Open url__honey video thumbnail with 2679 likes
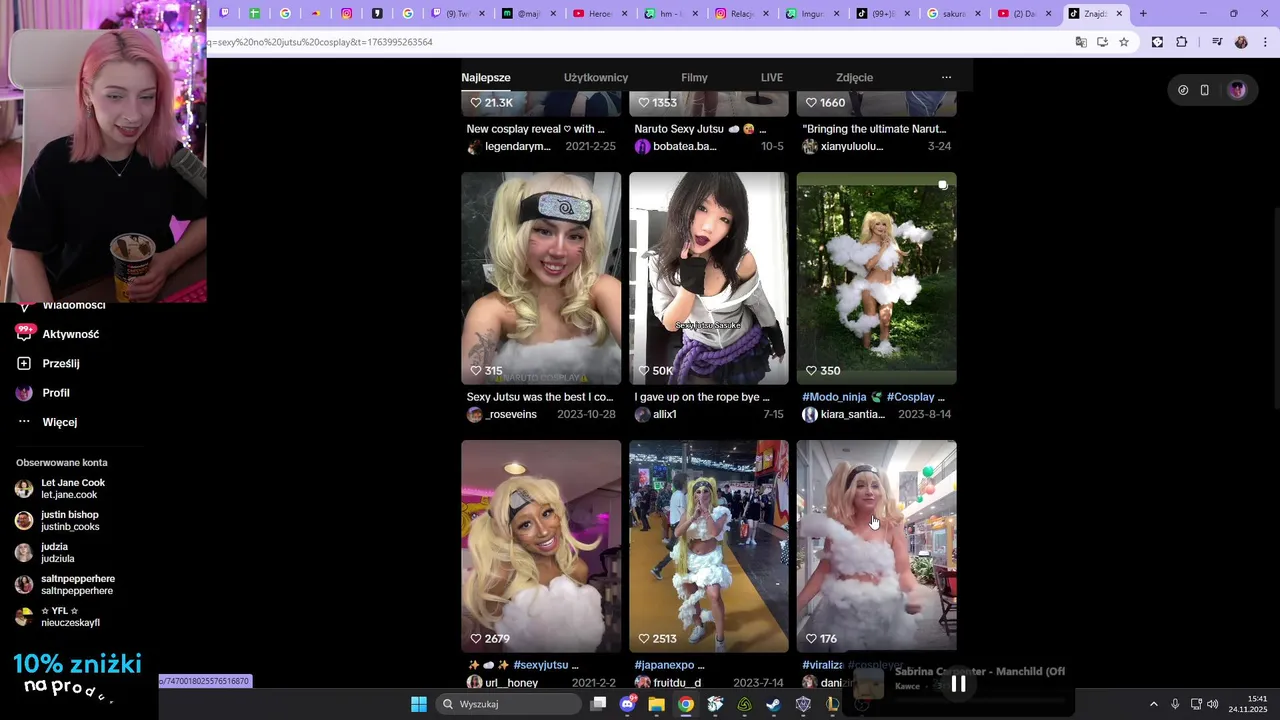 point(541,546)
